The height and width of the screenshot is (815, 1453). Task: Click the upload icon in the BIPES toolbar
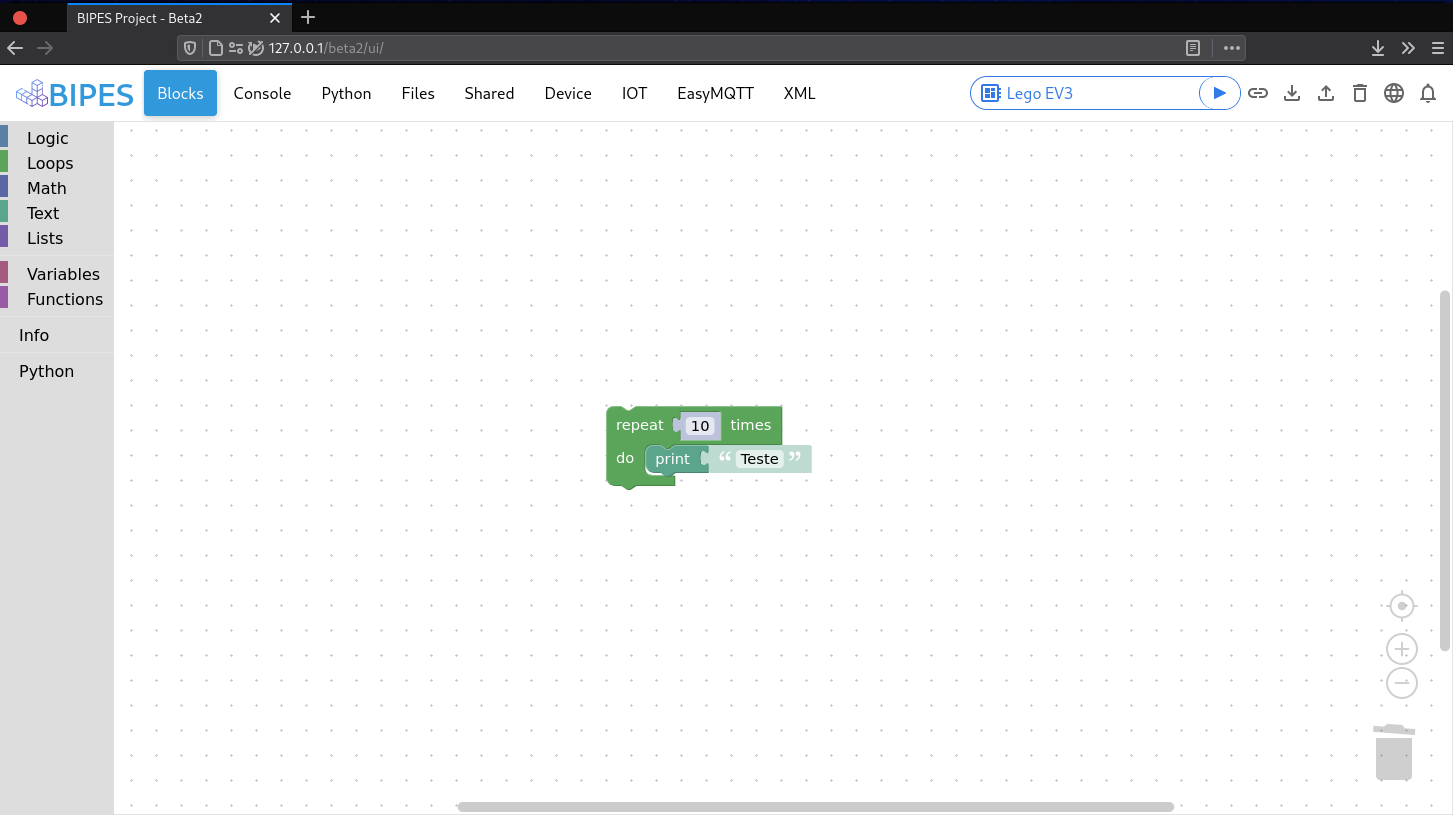tap(1326, 93)
